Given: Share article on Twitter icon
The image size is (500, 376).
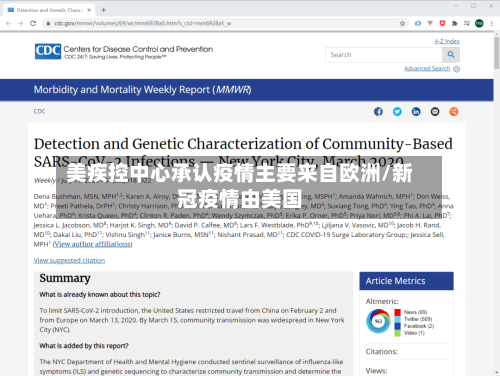Looking at the screenshot, I should click(x=397, y=112).
